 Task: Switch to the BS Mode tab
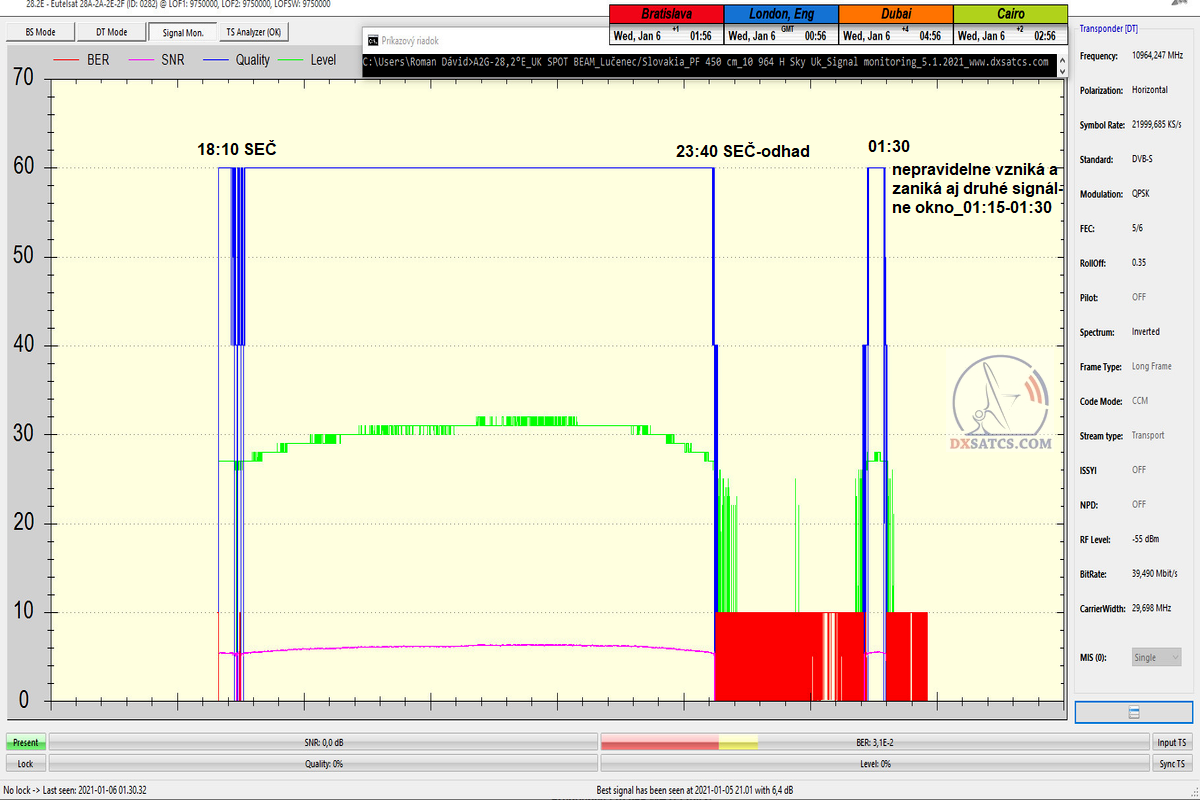[x=41, y=32]
